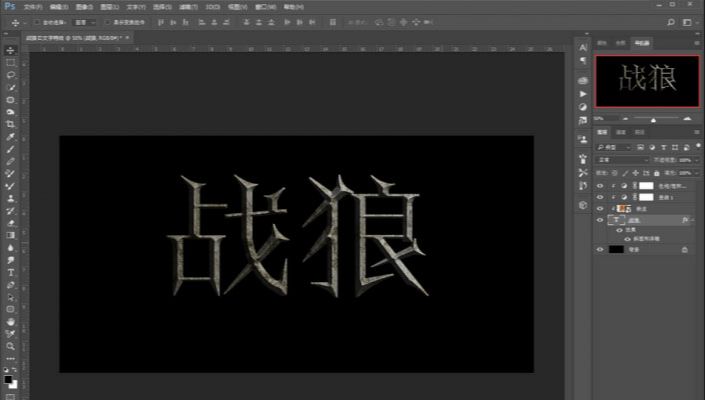Click the Lock all padlock icon
This screenshot has height=400, width=705.
[x=656, y=173]
